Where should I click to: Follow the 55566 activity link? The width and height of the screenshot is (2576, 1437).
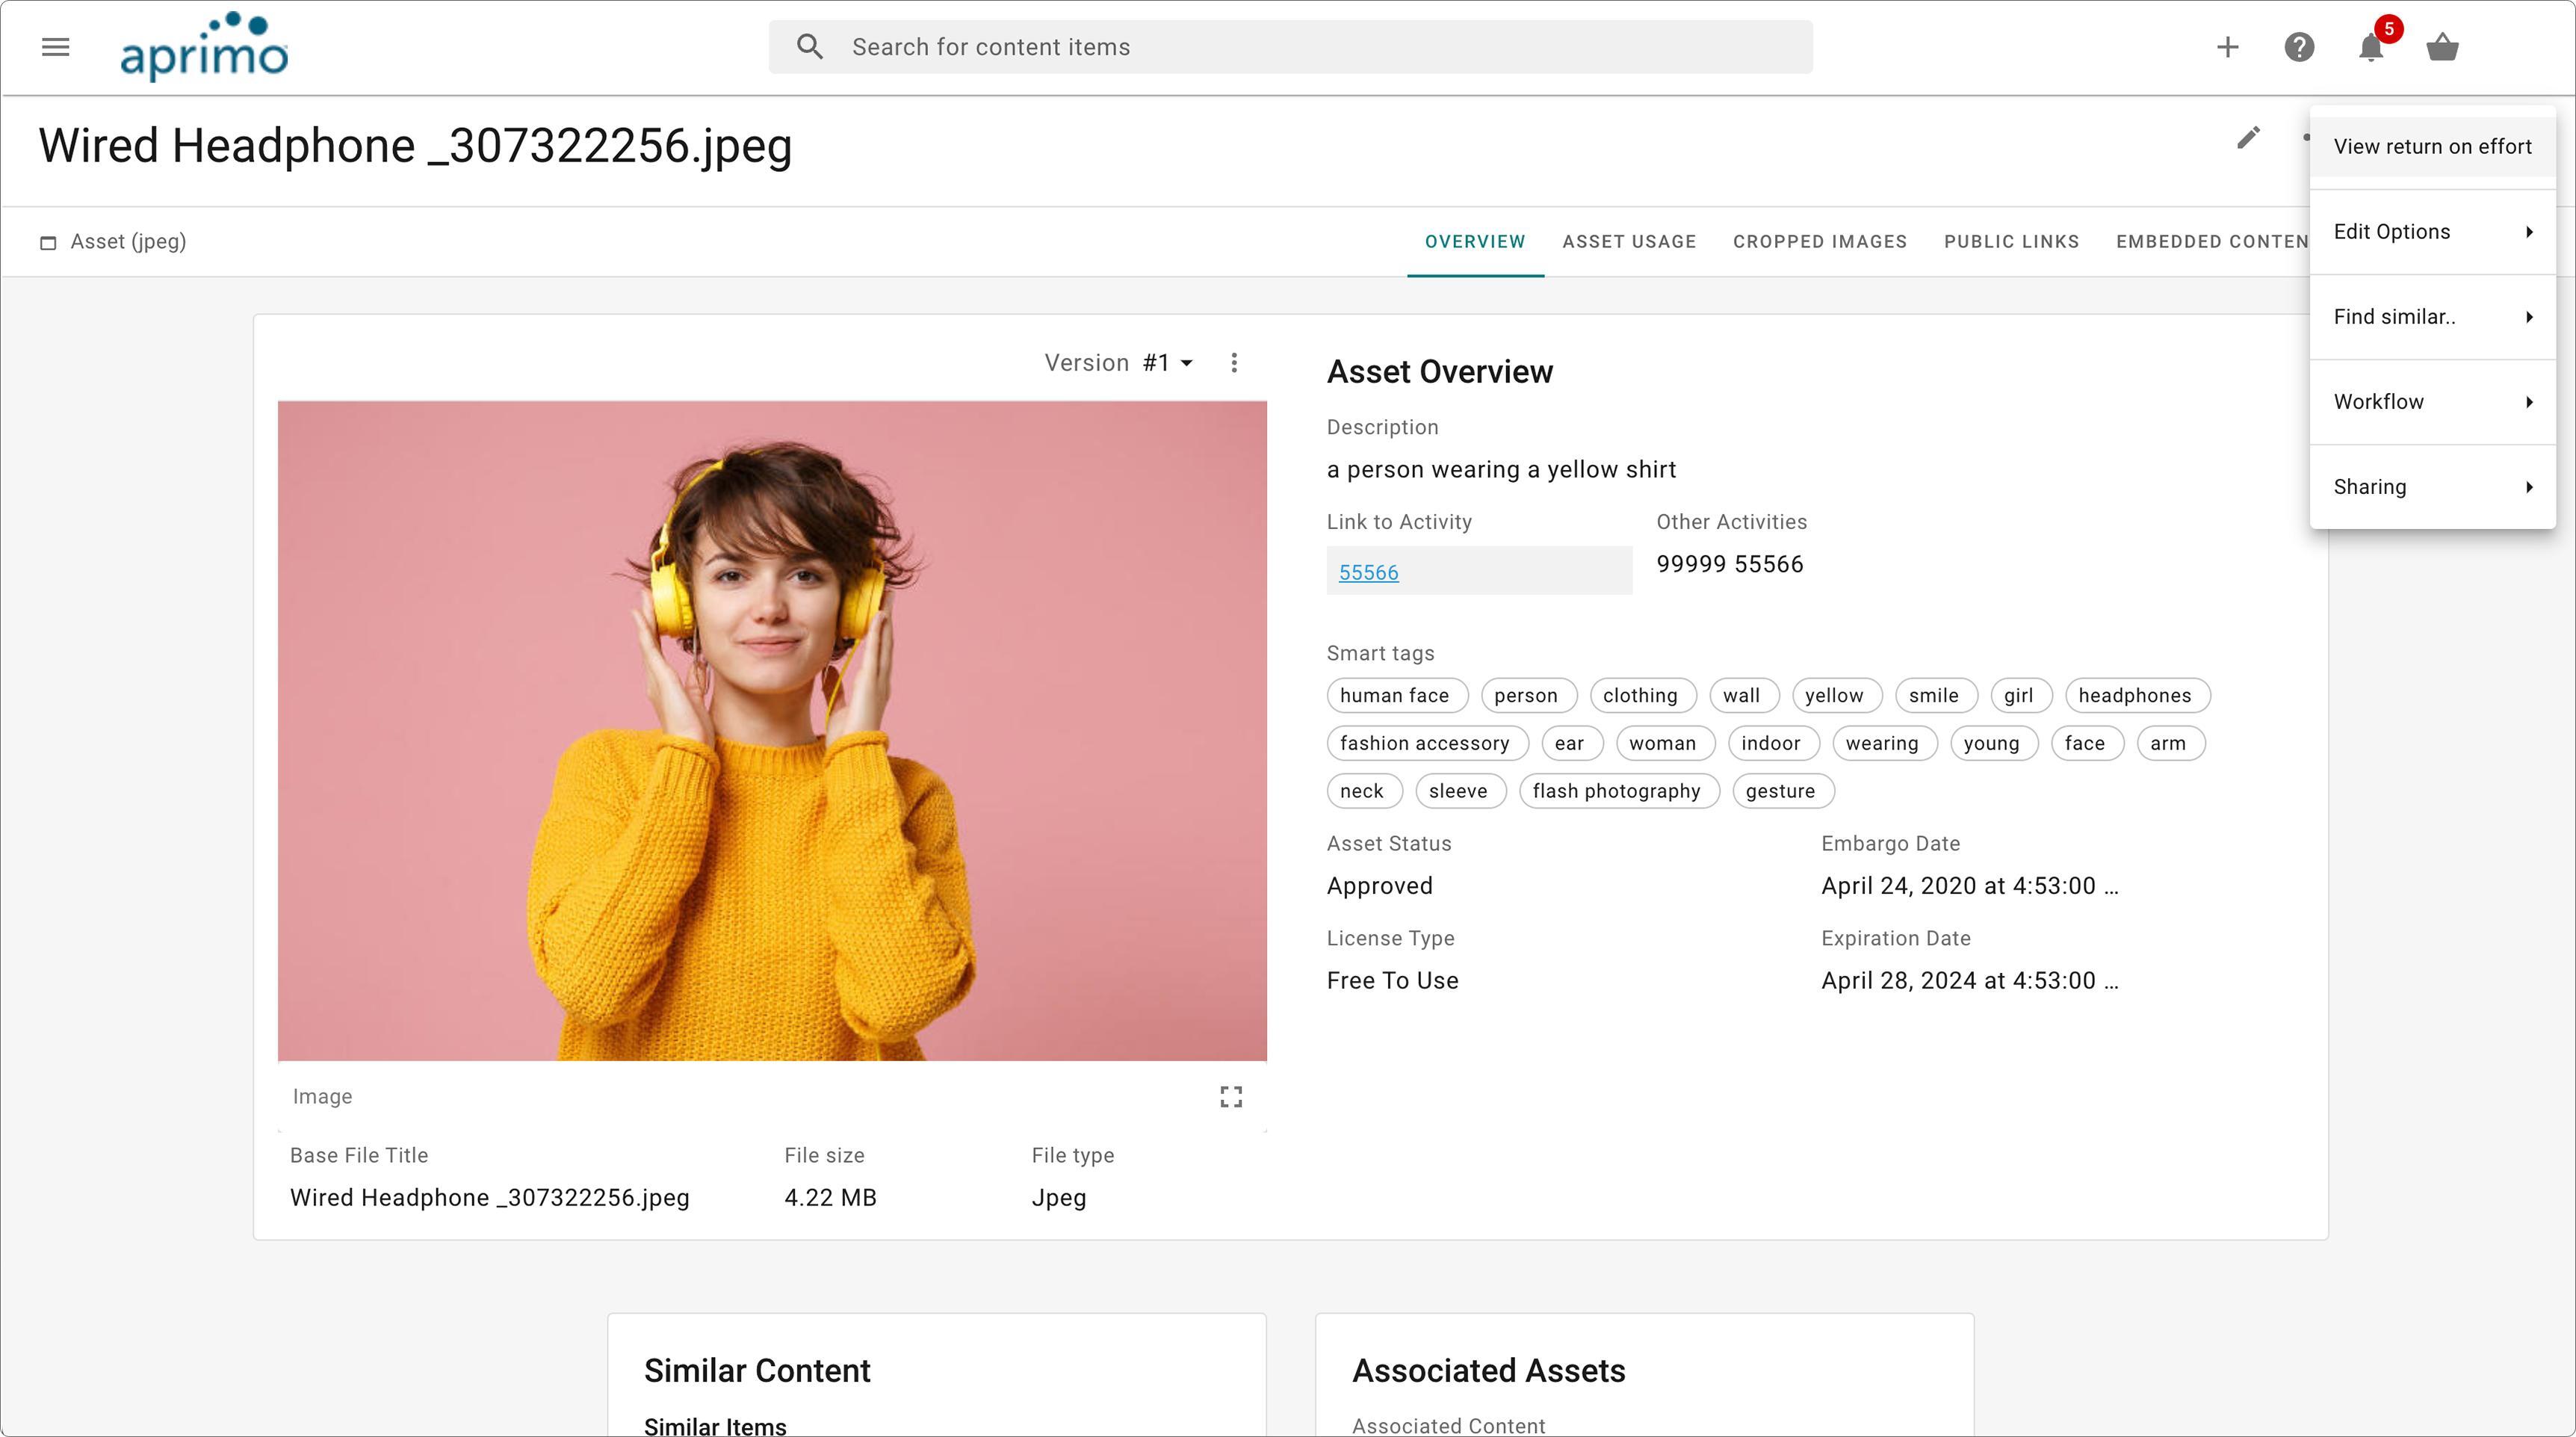coord(1368,573)
